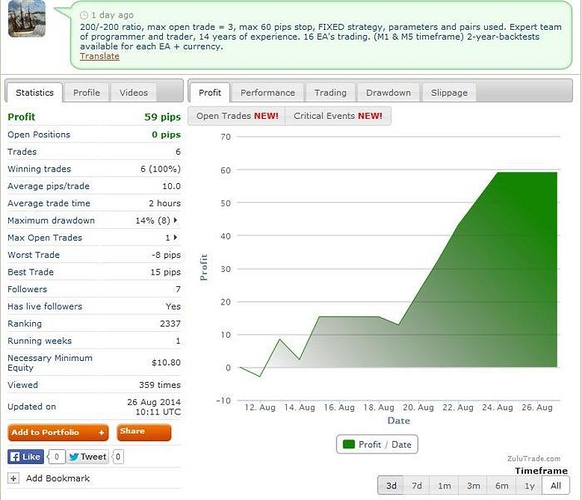Image resolution: width=582 pixels, height=500 pixels.
Task: Switch to the Performance tab
Action: click(x=268, y=92)
